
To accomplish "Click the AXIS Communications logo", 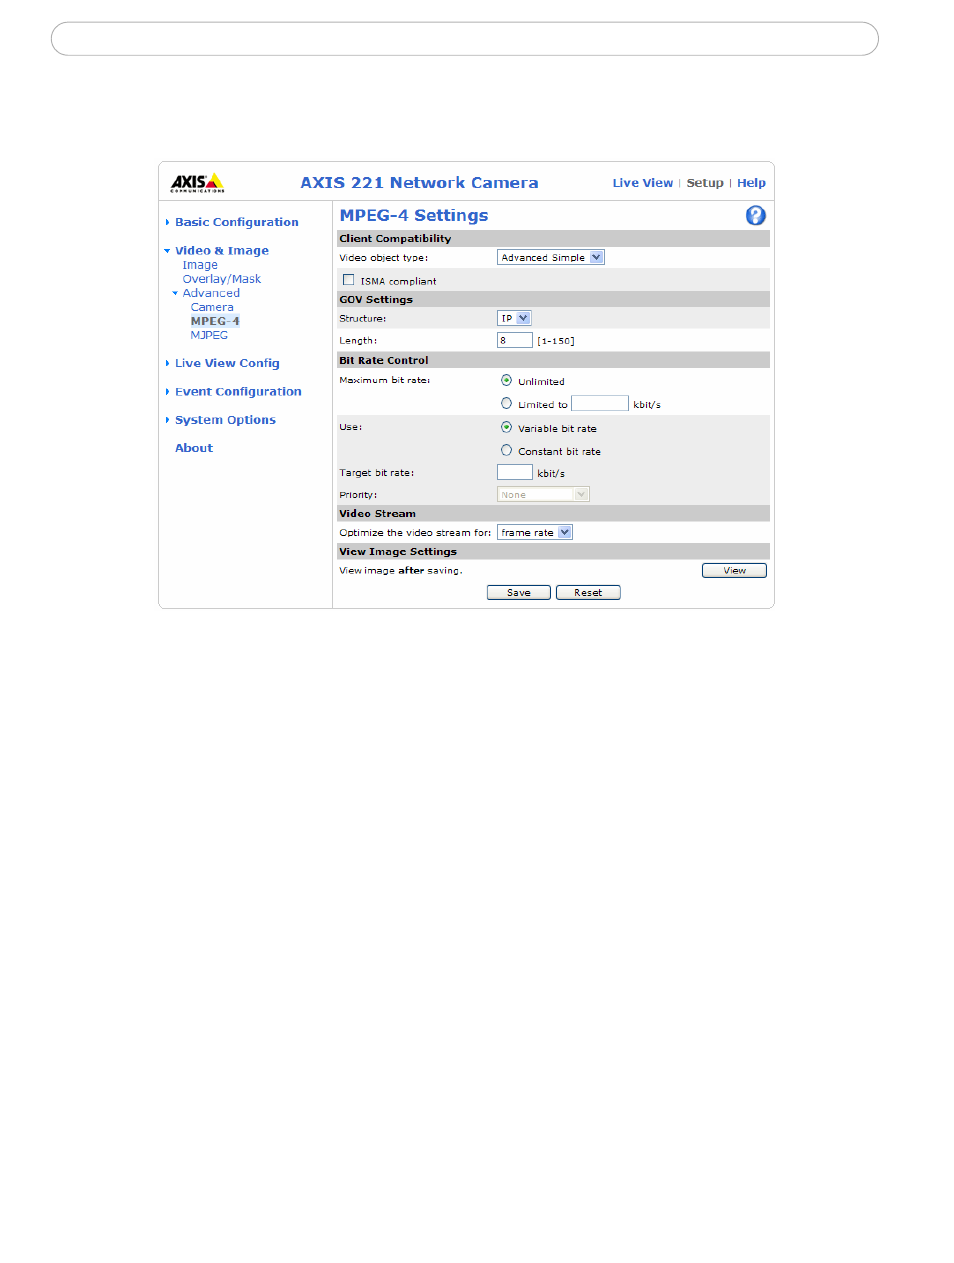I will [x=197, y=182].
